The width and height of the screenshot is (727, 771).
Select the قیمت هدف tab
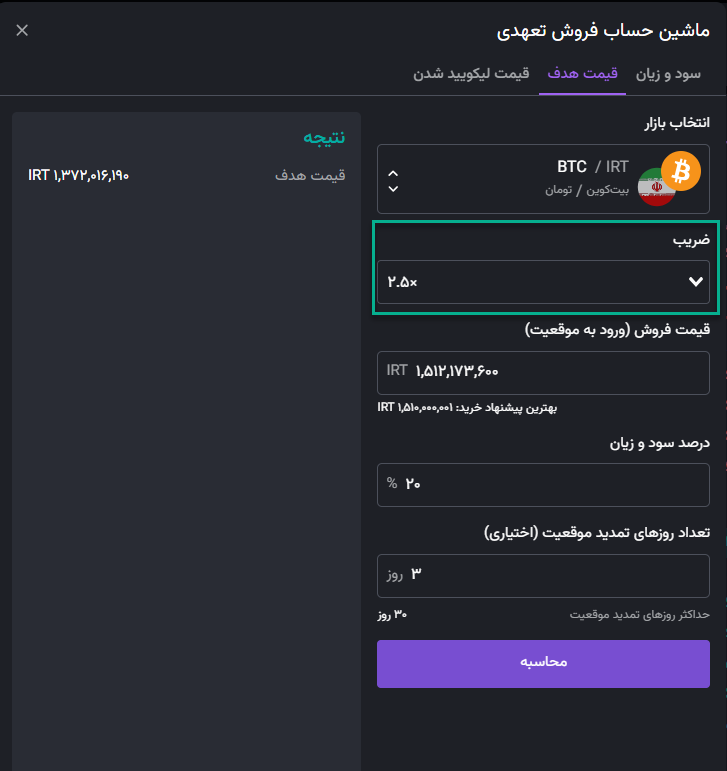click(x=582, y=74)
